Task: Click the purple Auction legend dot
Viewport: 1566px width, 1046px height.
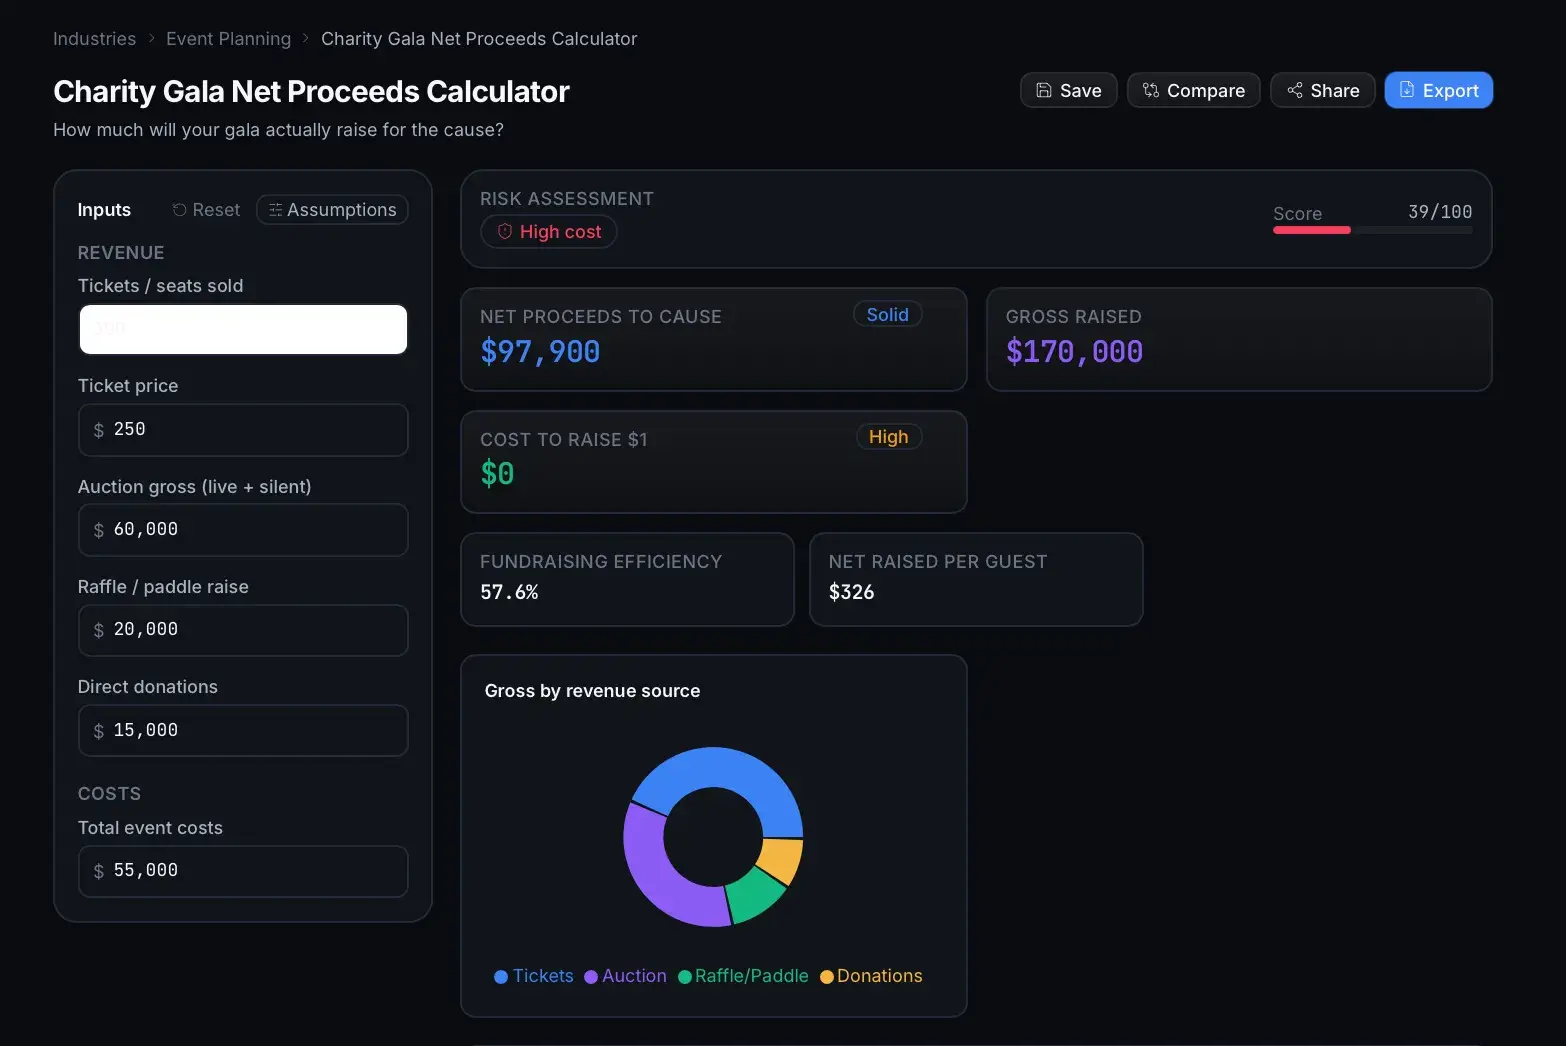Action: pyautogui.click(x=591, y=977)
